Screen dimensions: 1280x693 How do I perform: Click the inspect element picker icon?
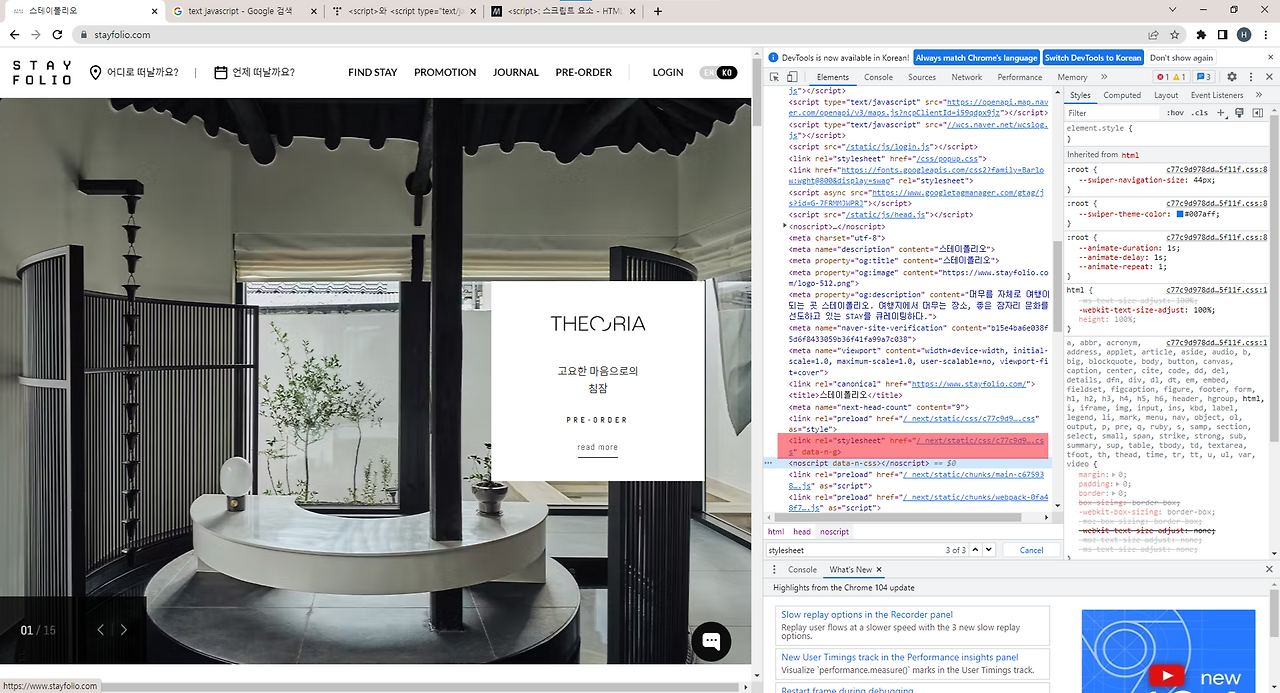(775, 77)
